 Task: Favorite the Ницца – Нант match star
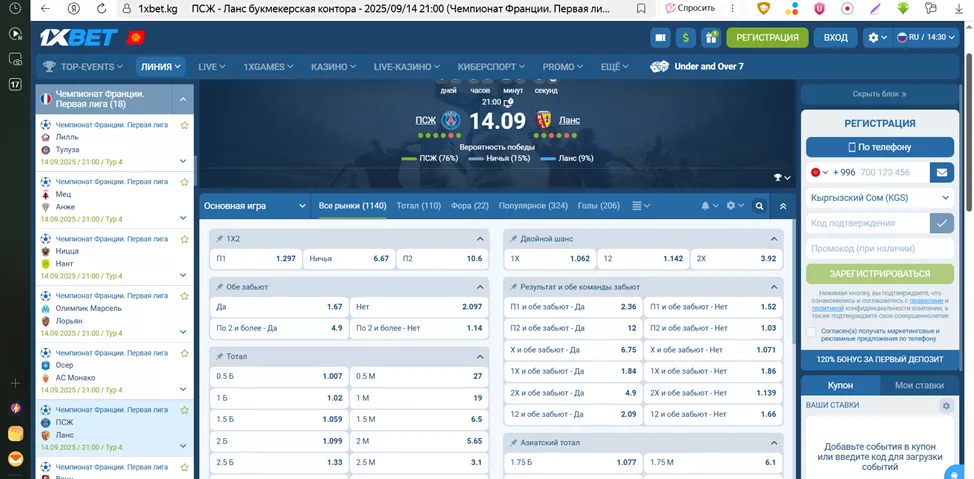(x=184, y=239)
